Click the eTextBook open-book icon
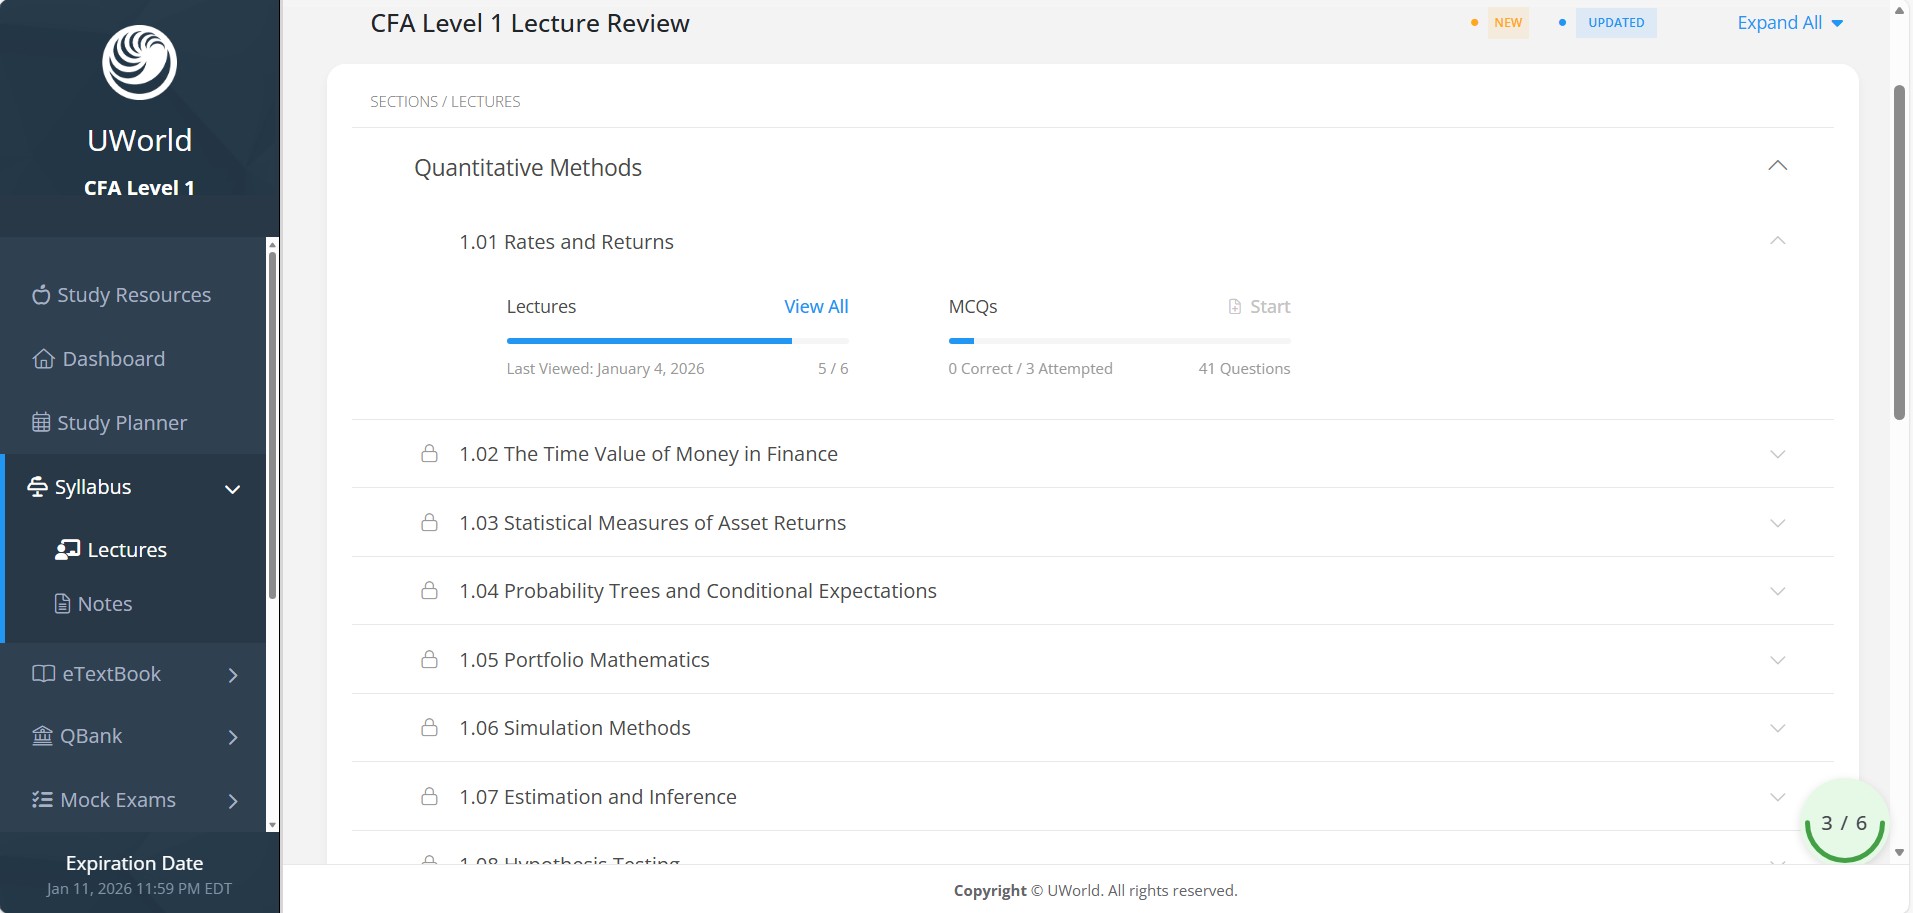1913x913 pixels. (43, 673)
